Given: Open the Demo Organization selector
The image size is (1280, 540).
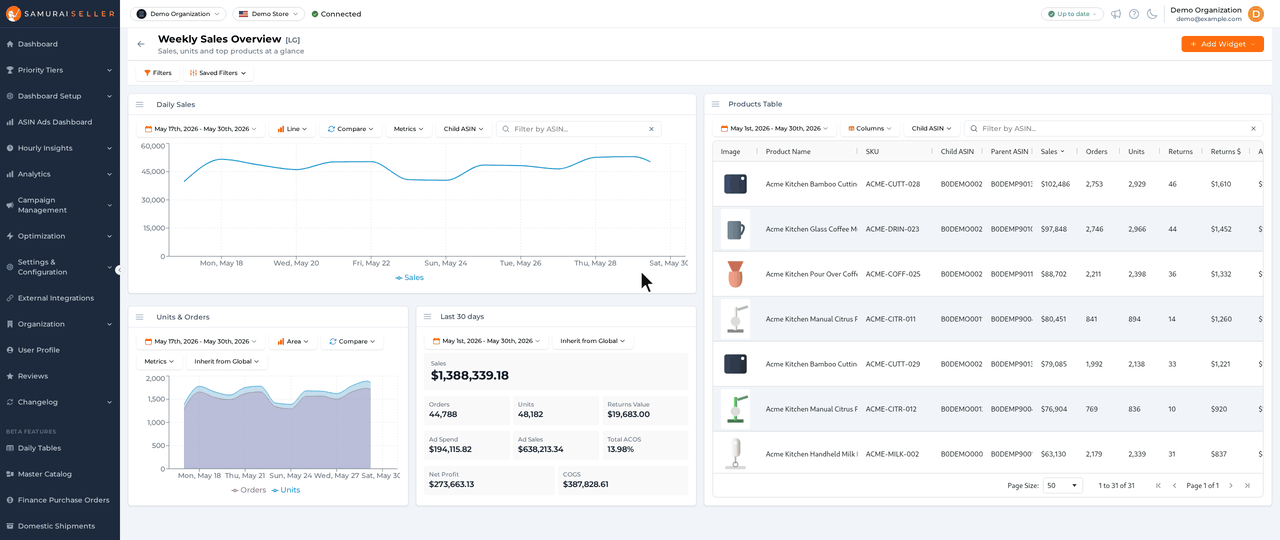Looking at the screenshot, I should coord(178,14).
